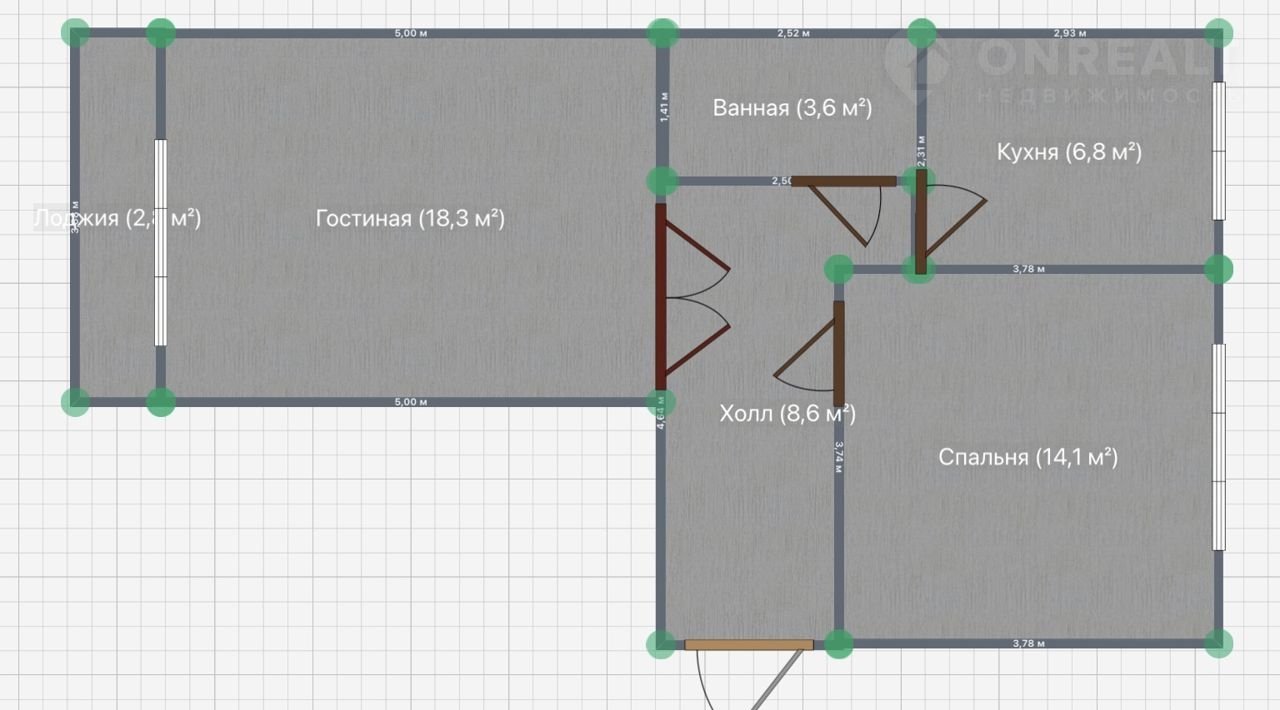Pick the Спальня (14,1 м²) room label
1280x710 pixels.
(1027, 457)
